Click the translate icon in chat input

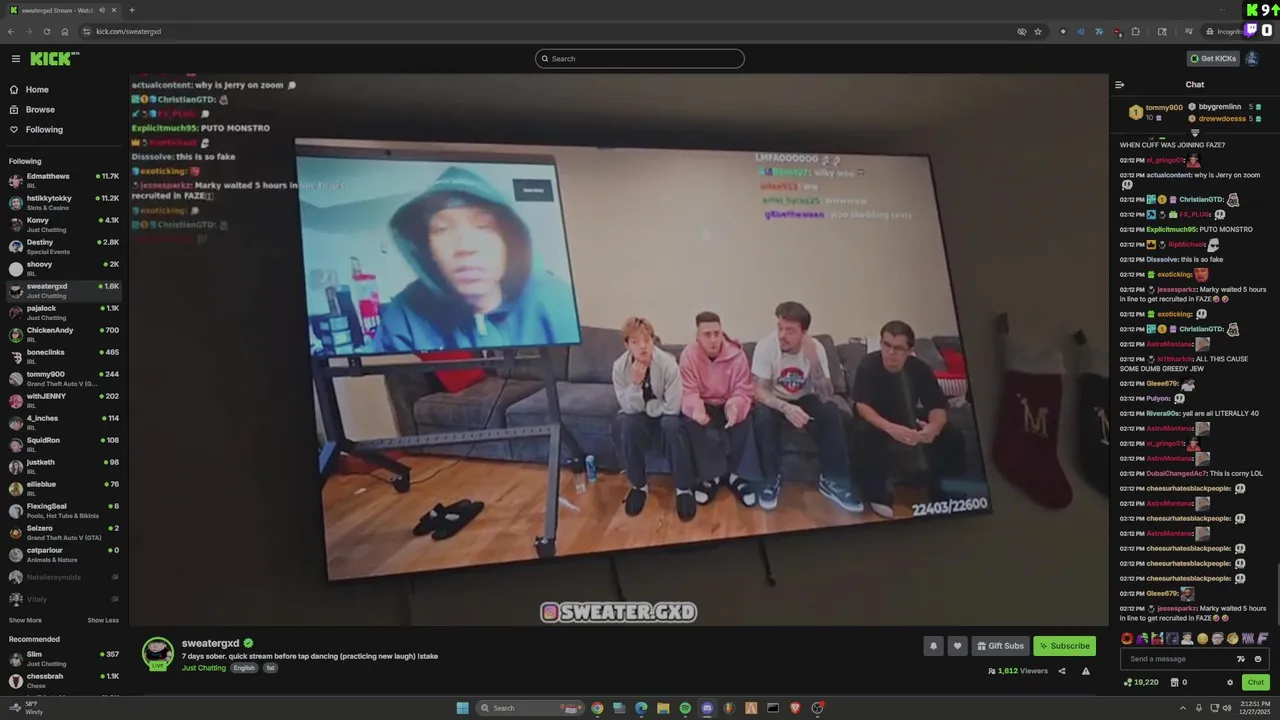(1241, 659)
